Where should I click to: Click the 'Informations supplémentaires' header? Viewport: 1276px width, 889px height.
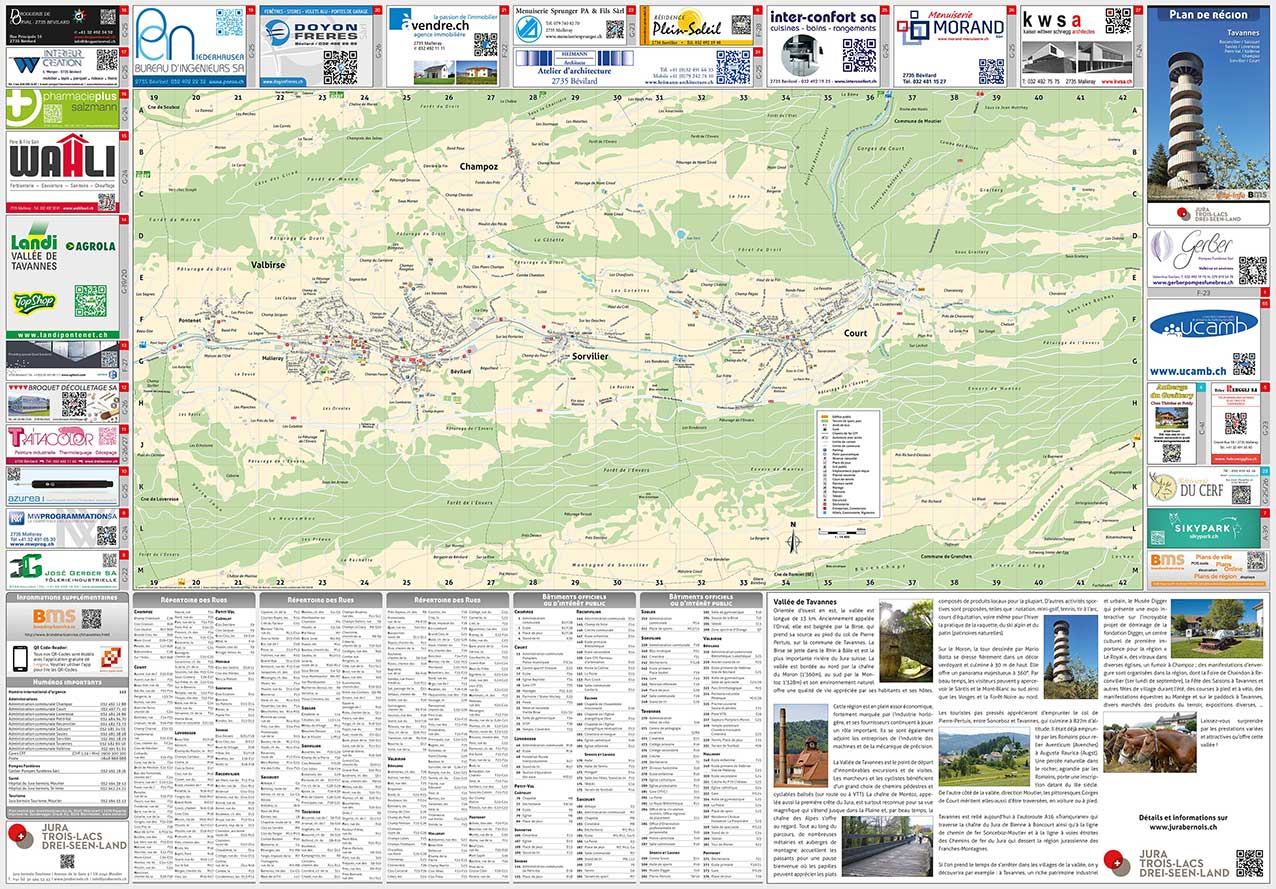tap(67, 597)
